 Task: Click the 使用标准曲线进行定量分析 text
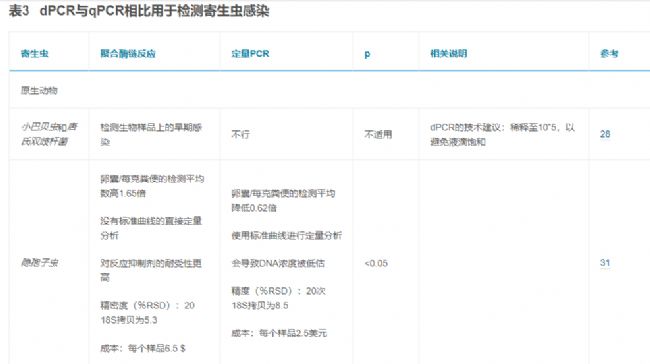click(286, 235)
